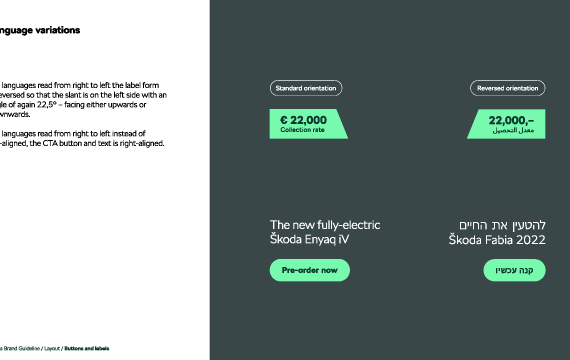Click the Buttons and labels breadcrumb
This screenshot has height=360, width=570.
[x=87, y=348]
